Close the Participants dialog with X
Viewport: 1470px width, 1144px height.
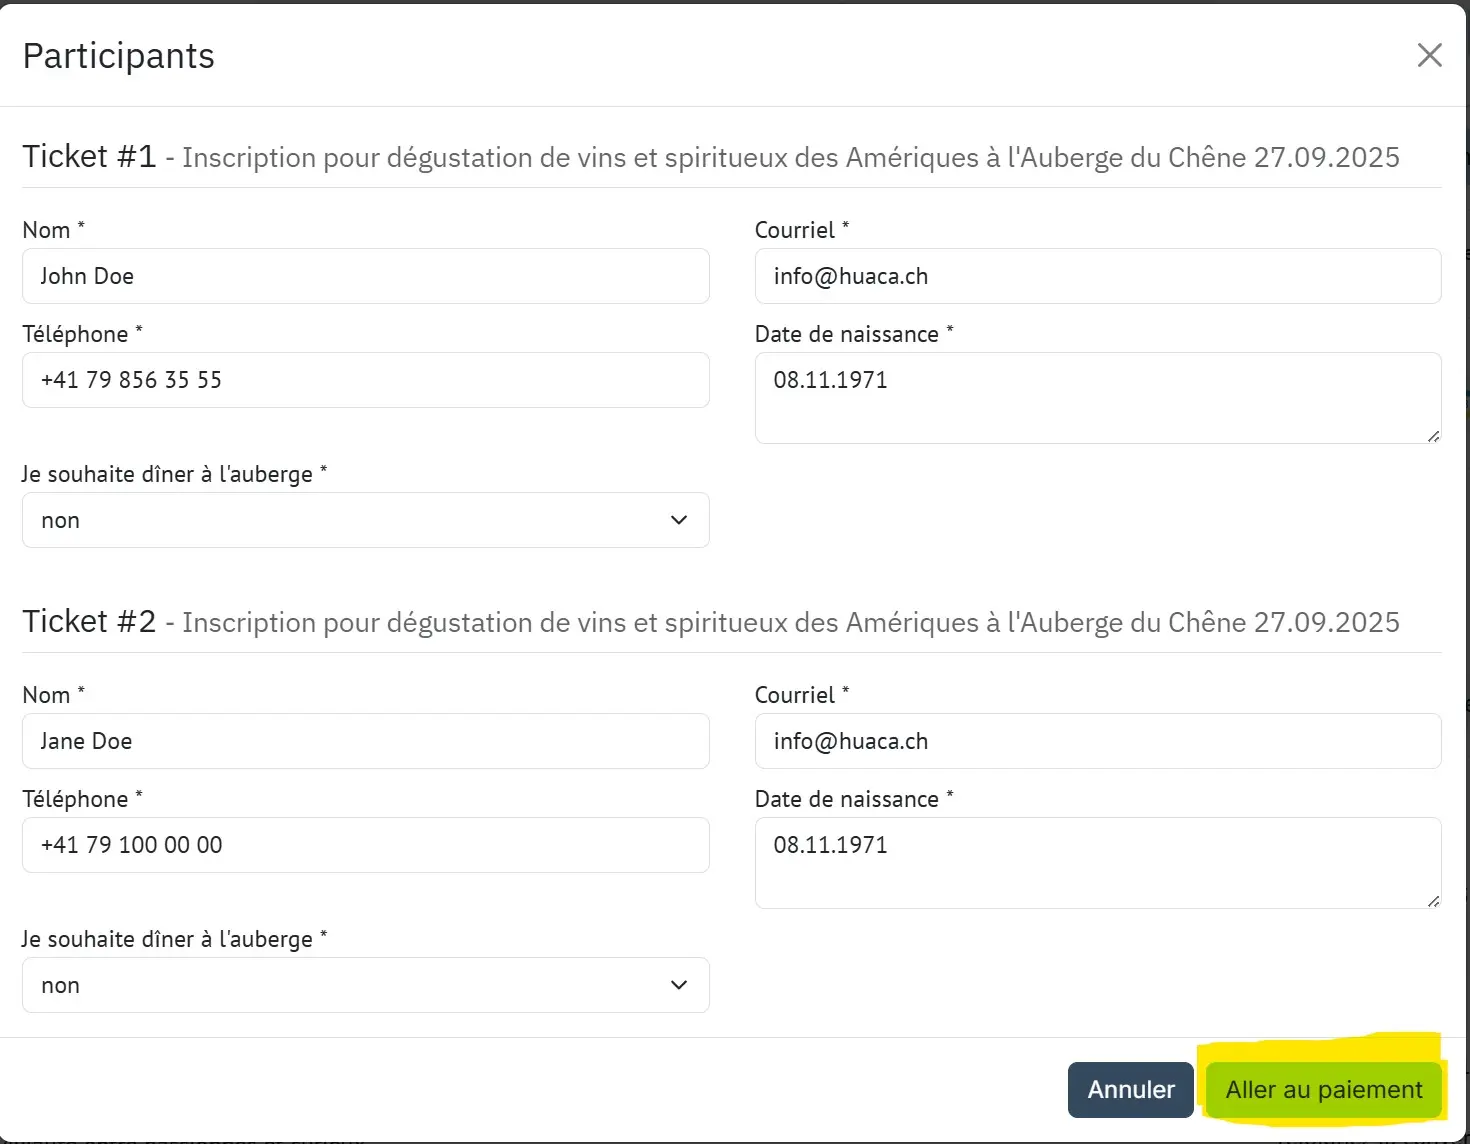1430,55
